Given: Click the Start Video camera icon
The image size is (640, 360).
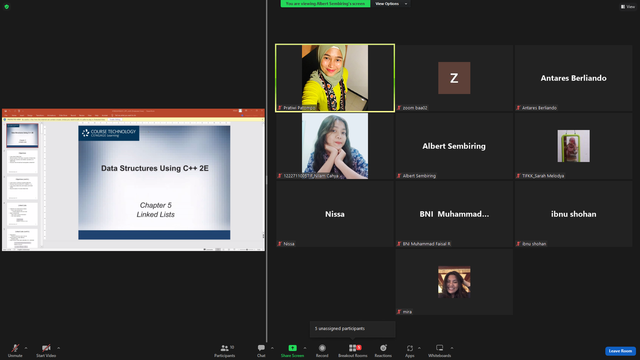Looking at the screenshot, I should click(46, 348).
